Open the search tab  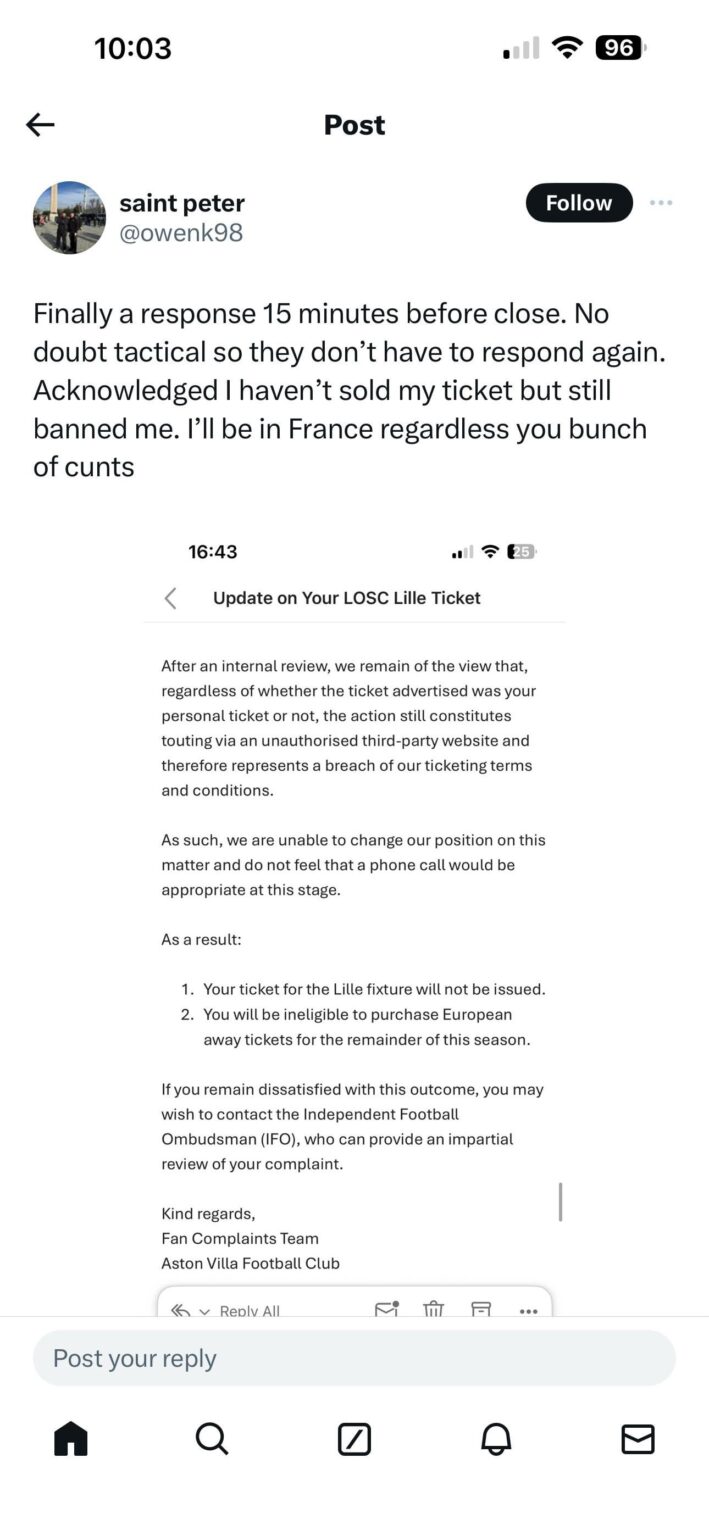(211, 1440)
